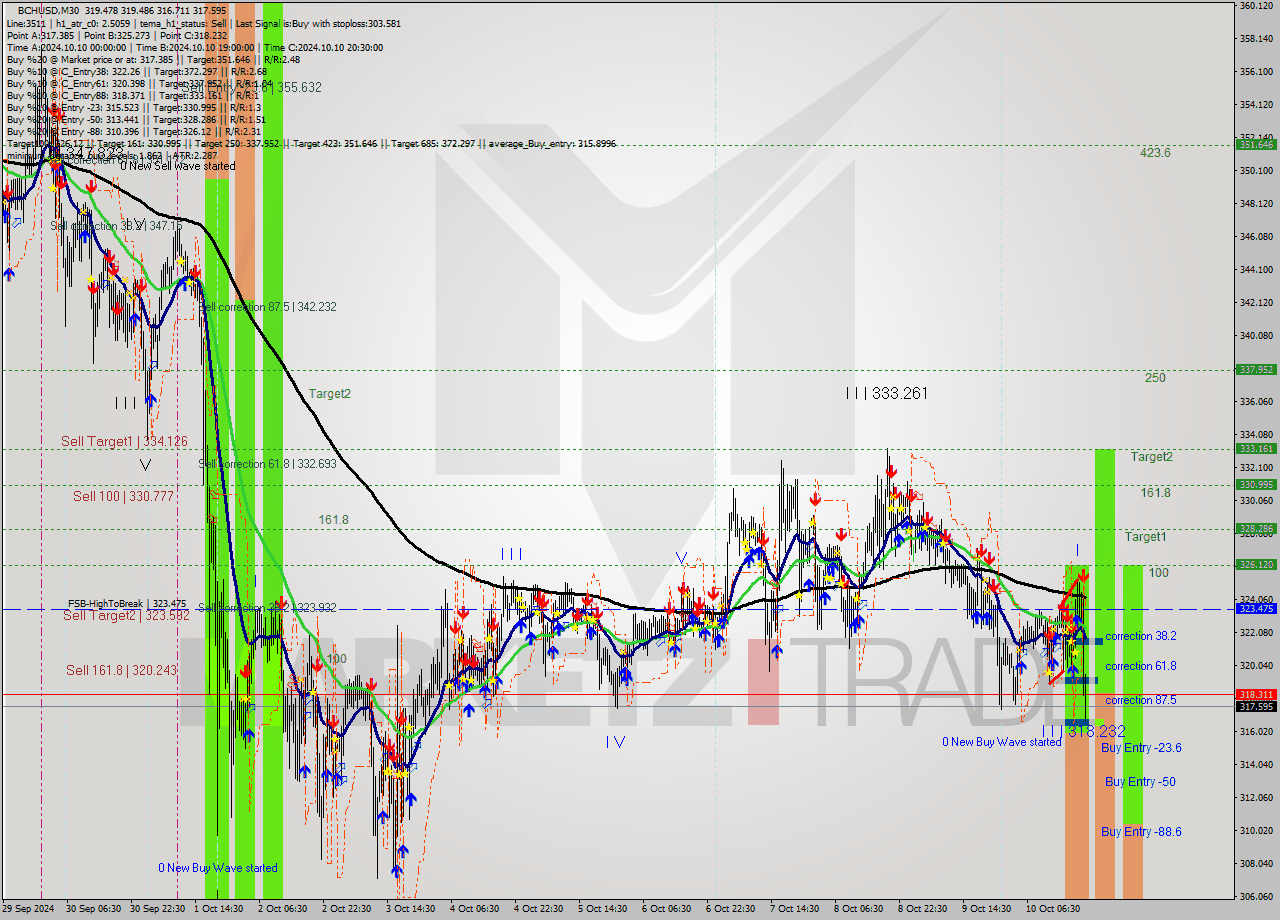The width and height of the screenshot is (1280, 920).
Task: Click the 'Point A:317.385' info line
Action: point(40,35)
